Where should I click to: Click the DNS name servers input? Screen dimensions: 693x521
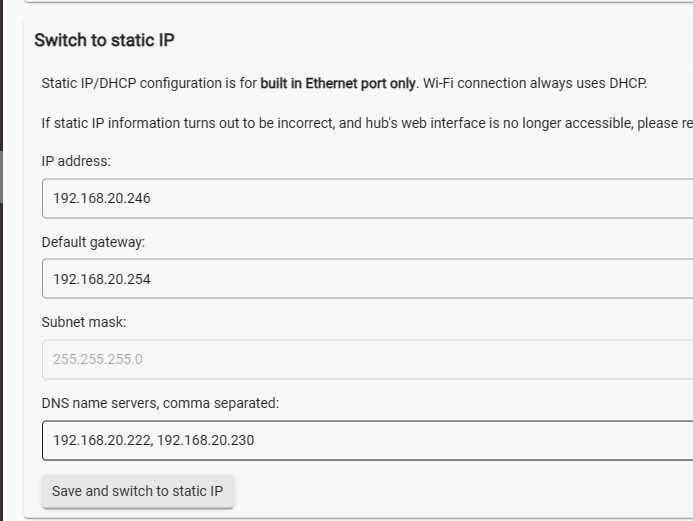367,440
